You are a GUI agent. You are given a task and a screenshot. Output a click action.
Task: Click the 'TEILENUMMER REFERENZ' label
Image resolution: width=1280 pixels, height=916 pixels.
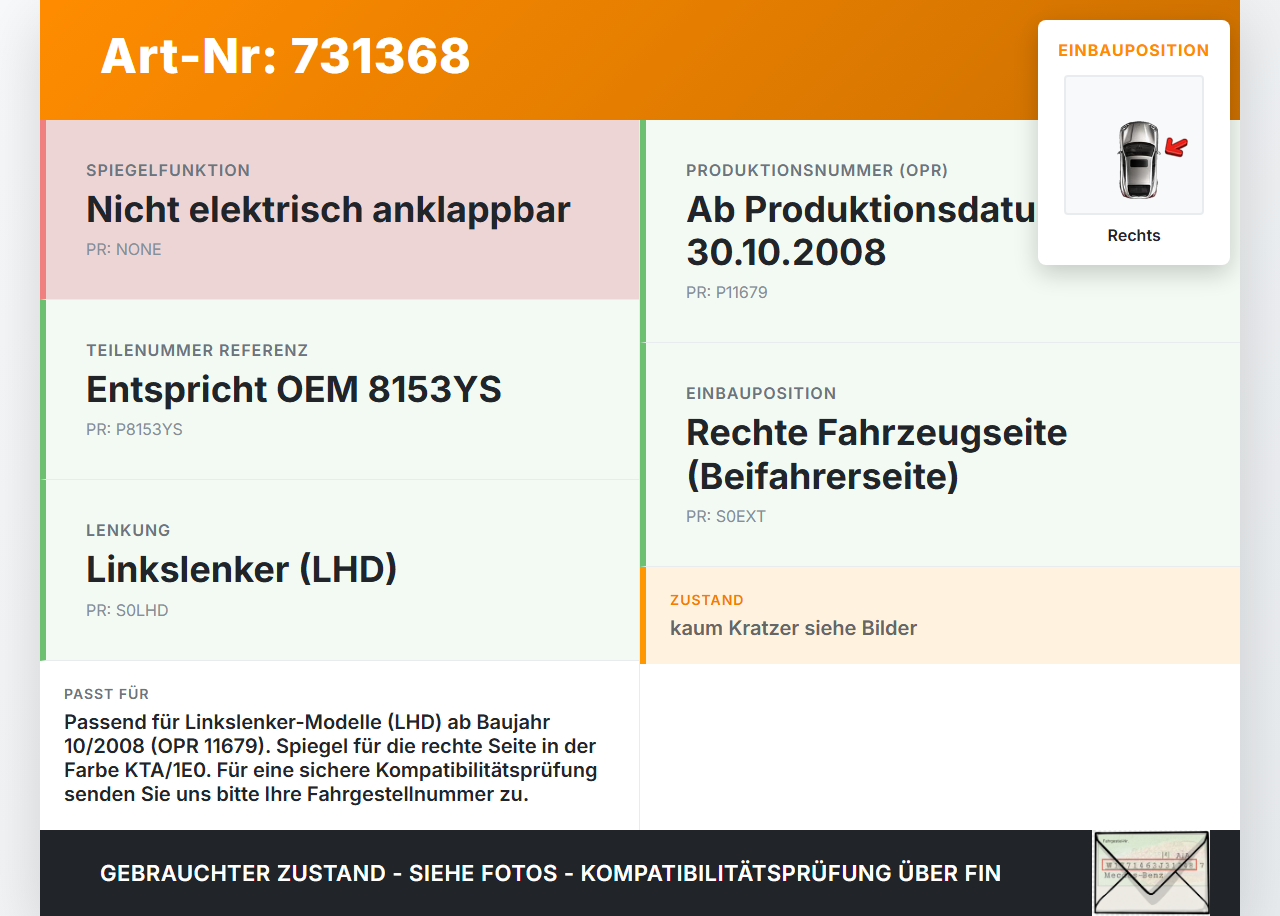point(197,351)
